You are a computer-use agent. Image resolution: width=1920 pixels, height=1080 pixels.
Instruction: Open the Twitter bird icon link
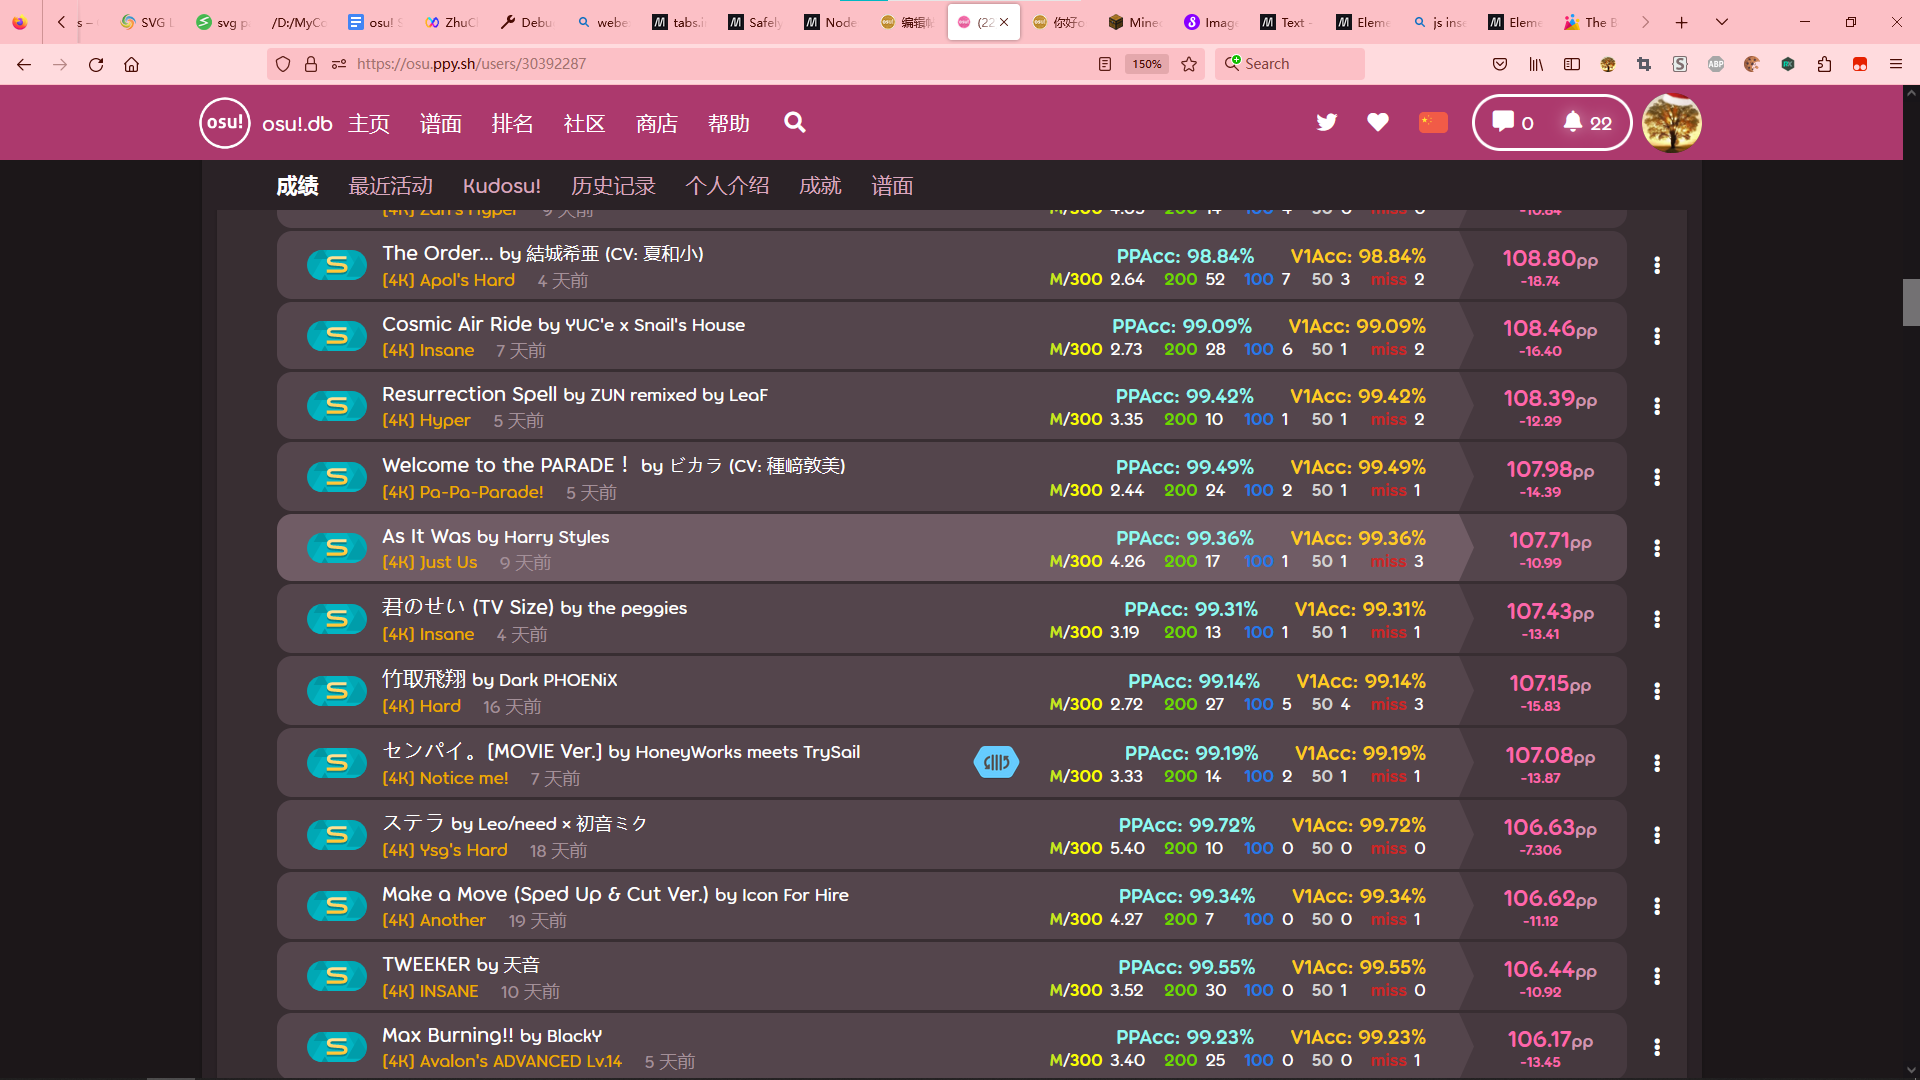[1327, 122]
